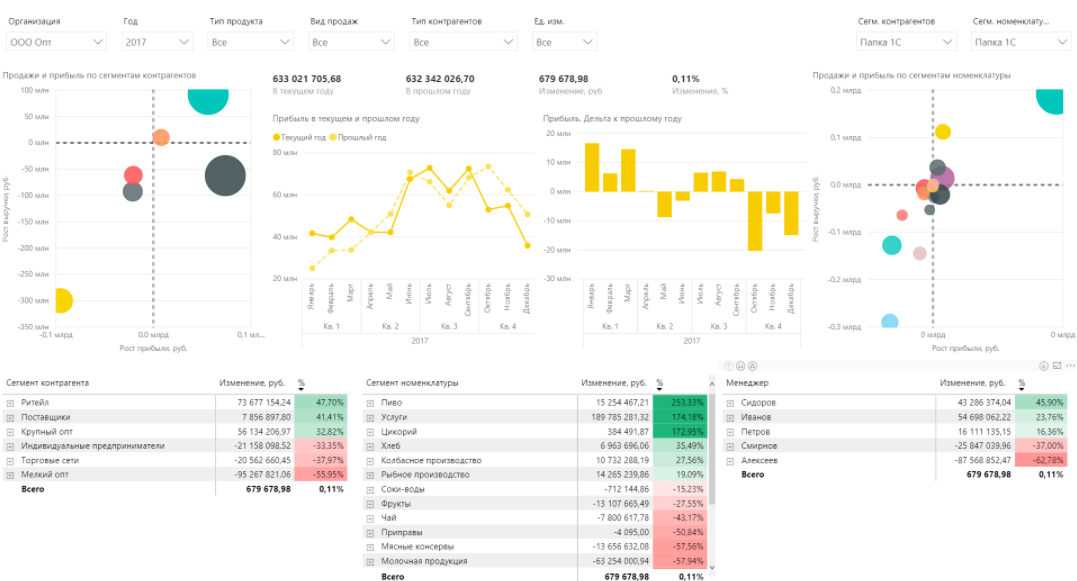Click the "expand all levels" icon above the Менеджер table
The image size is (1077, 581).
click(x=752, y=366)
